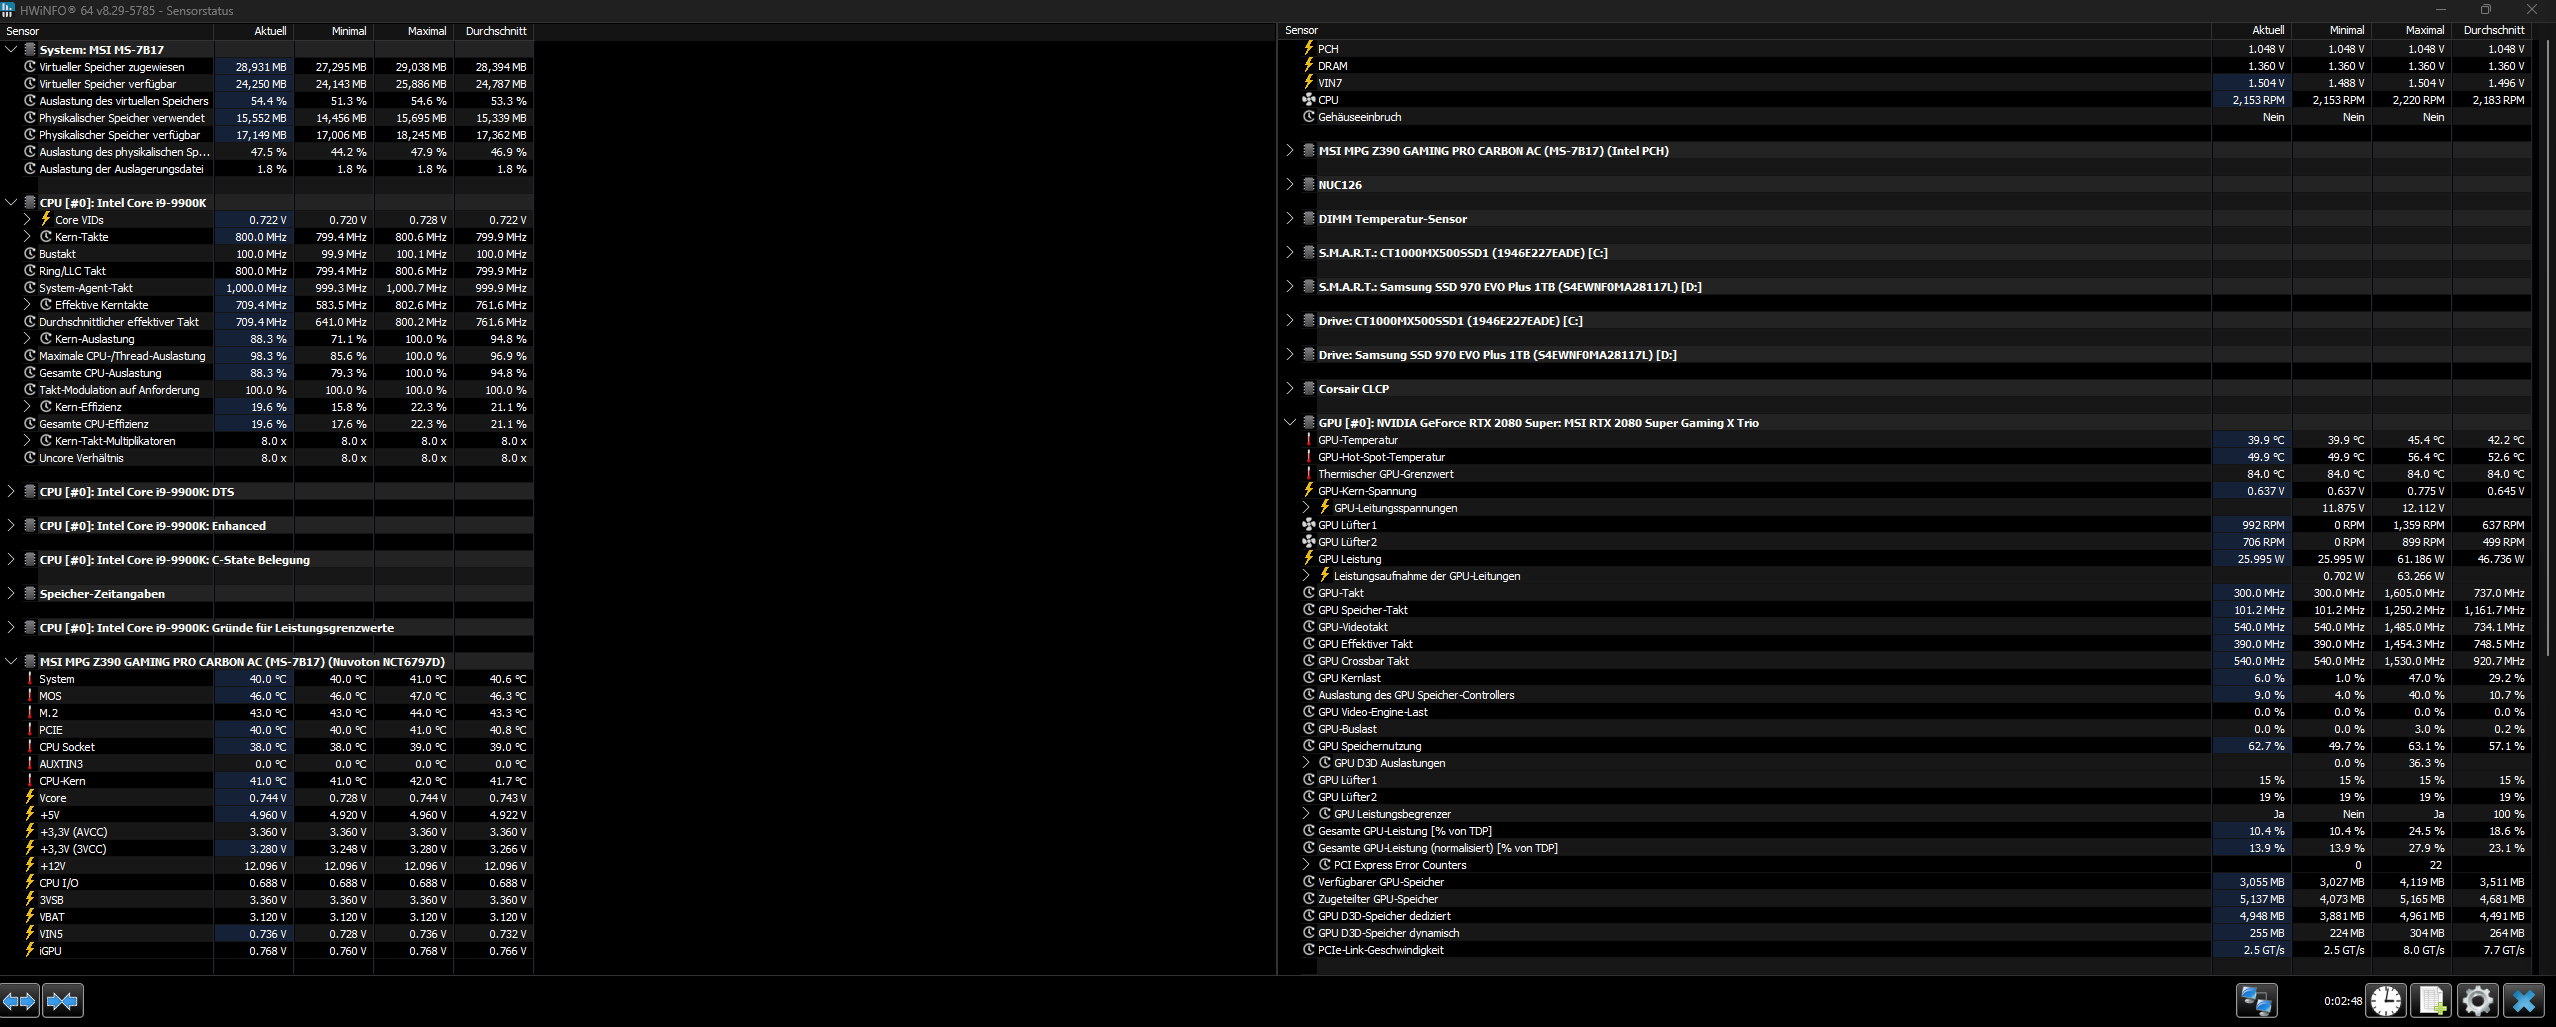The height and width of the screenshot is (1027, 2556).
Task: Click the thermometer icon next to MOS
Action: pos(30,696)
